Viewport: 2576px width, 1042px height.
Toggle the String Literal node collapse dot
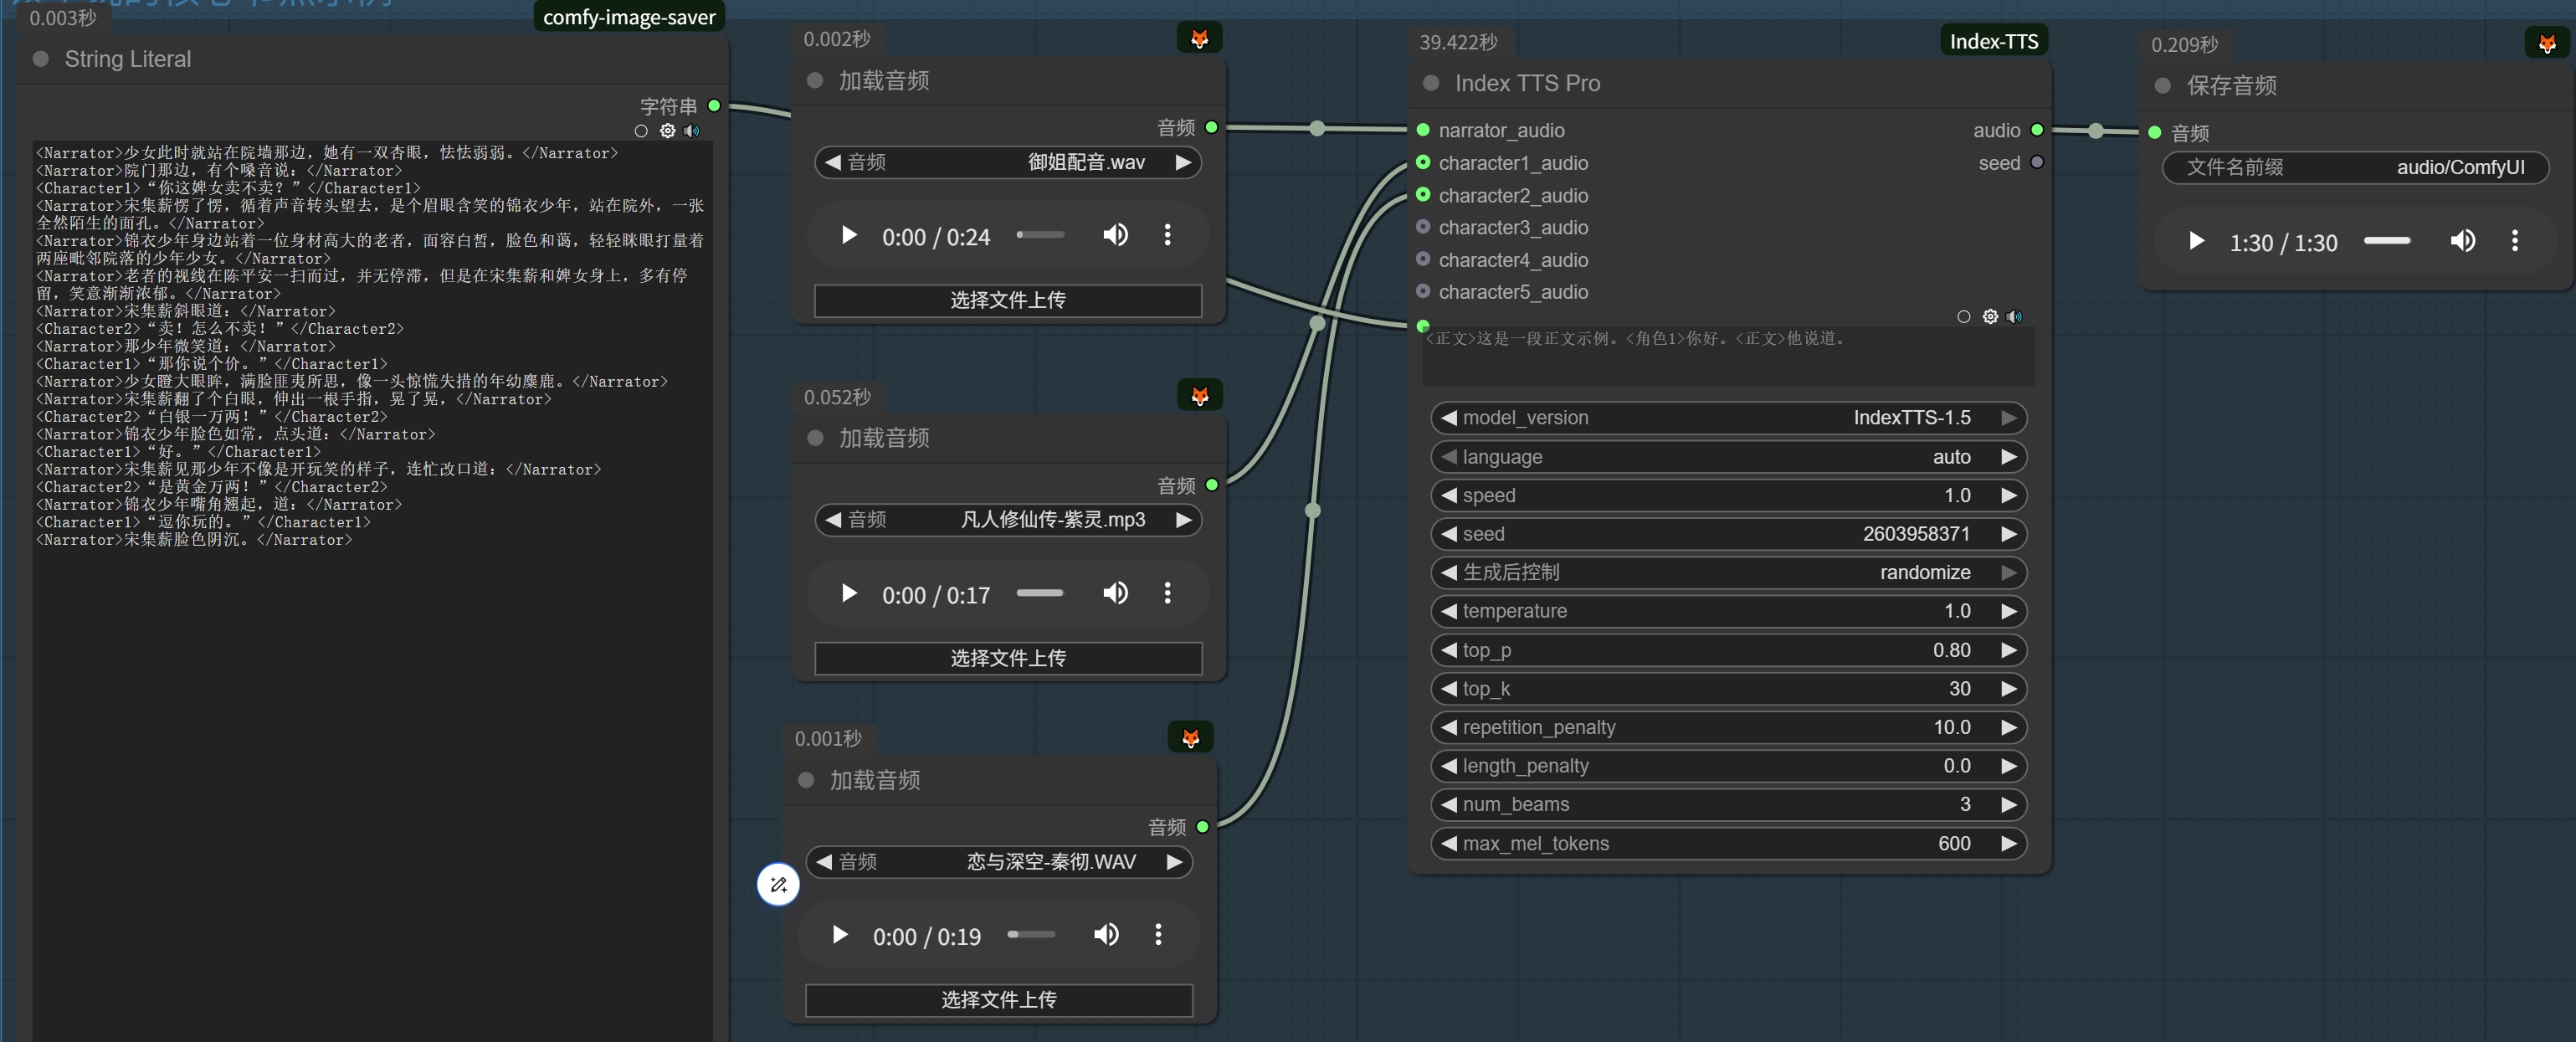(x=41, y=59)
